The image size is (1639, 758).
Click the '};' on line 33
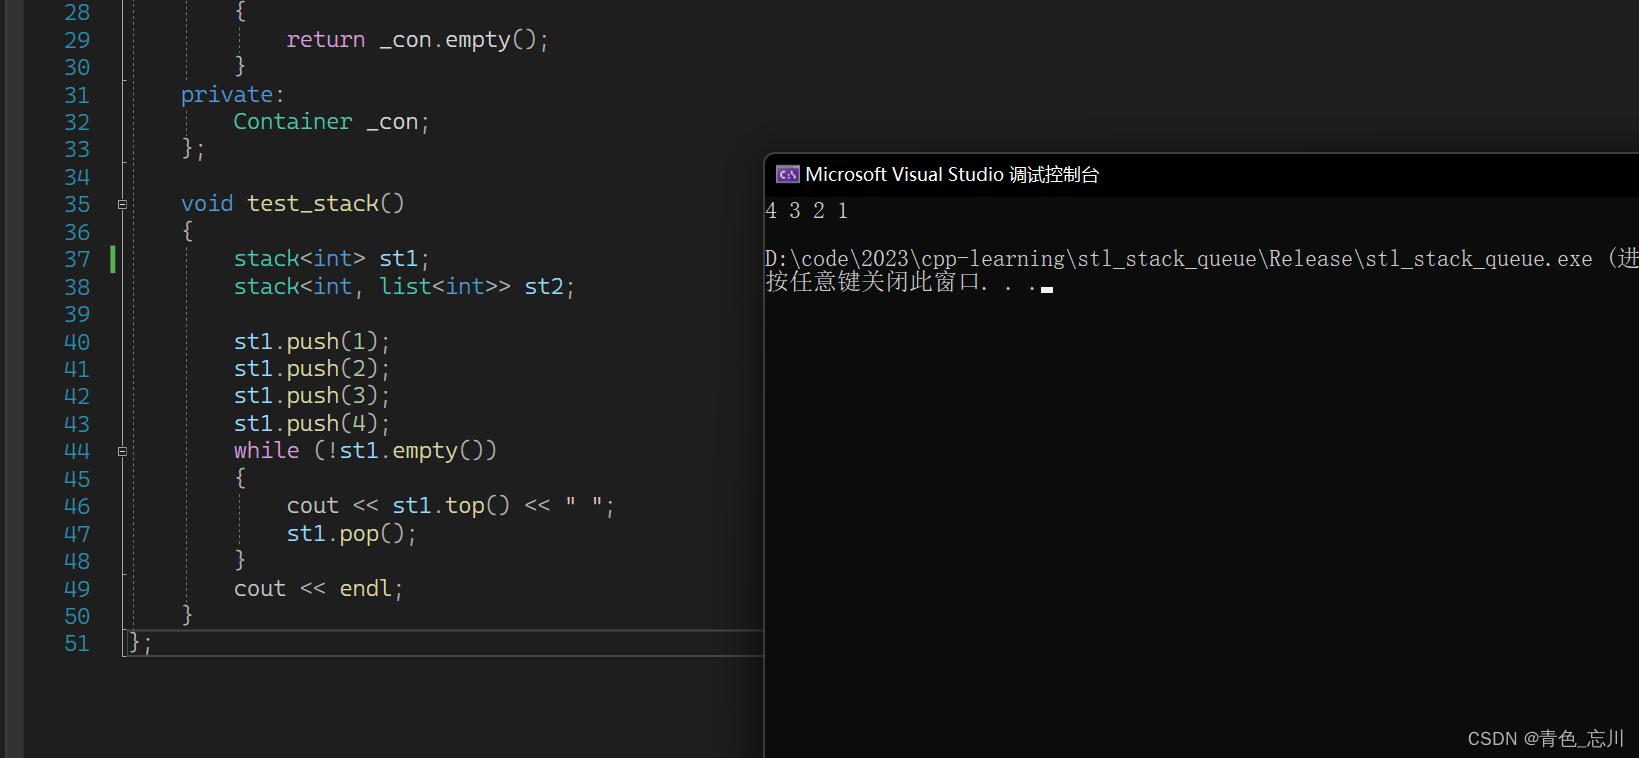(193, 149)
